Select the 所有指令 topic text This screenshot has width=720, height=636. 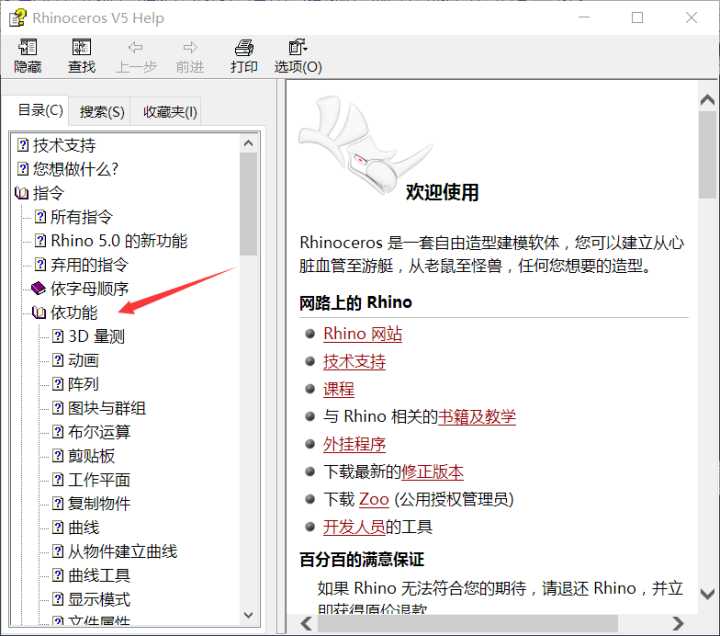point(81,217)
